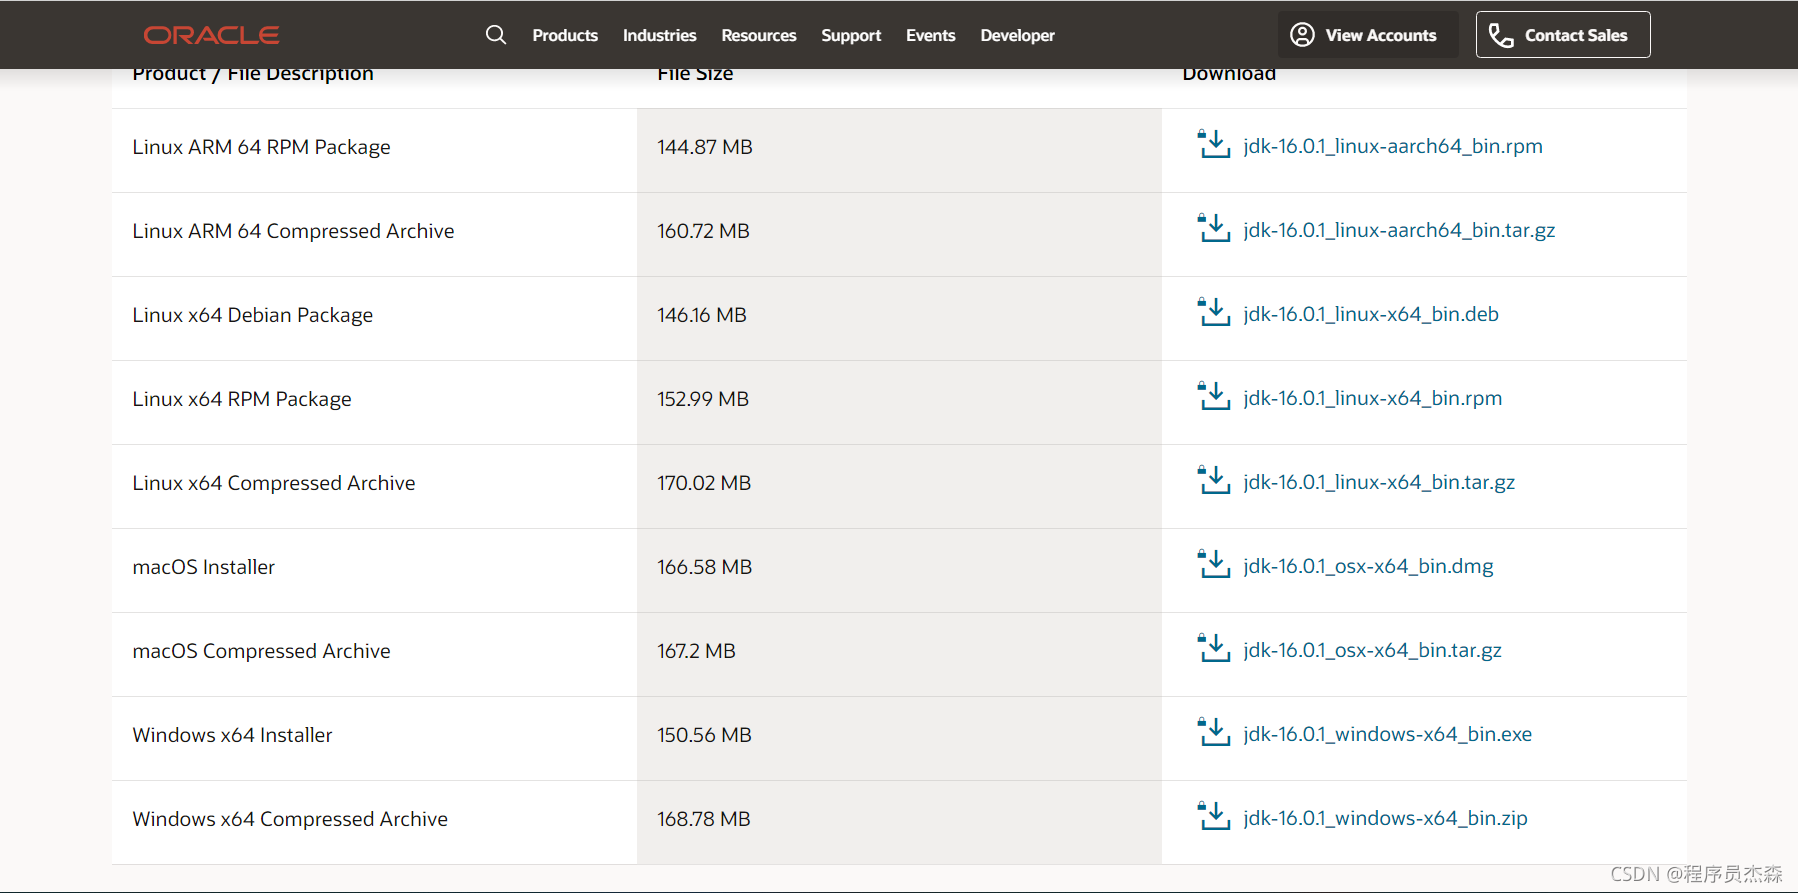The height and width of the screenshot is (893, 1798).
Task: Download jdk-16.0.1_linux-aarch64_bin.tar.gz link
Action: 1399,230
